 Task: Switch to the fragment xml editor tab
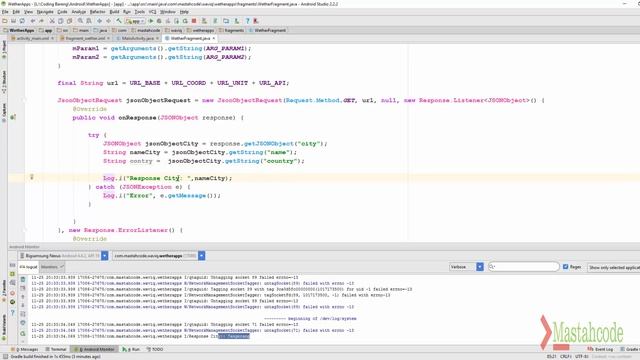(x=84, y=38)
